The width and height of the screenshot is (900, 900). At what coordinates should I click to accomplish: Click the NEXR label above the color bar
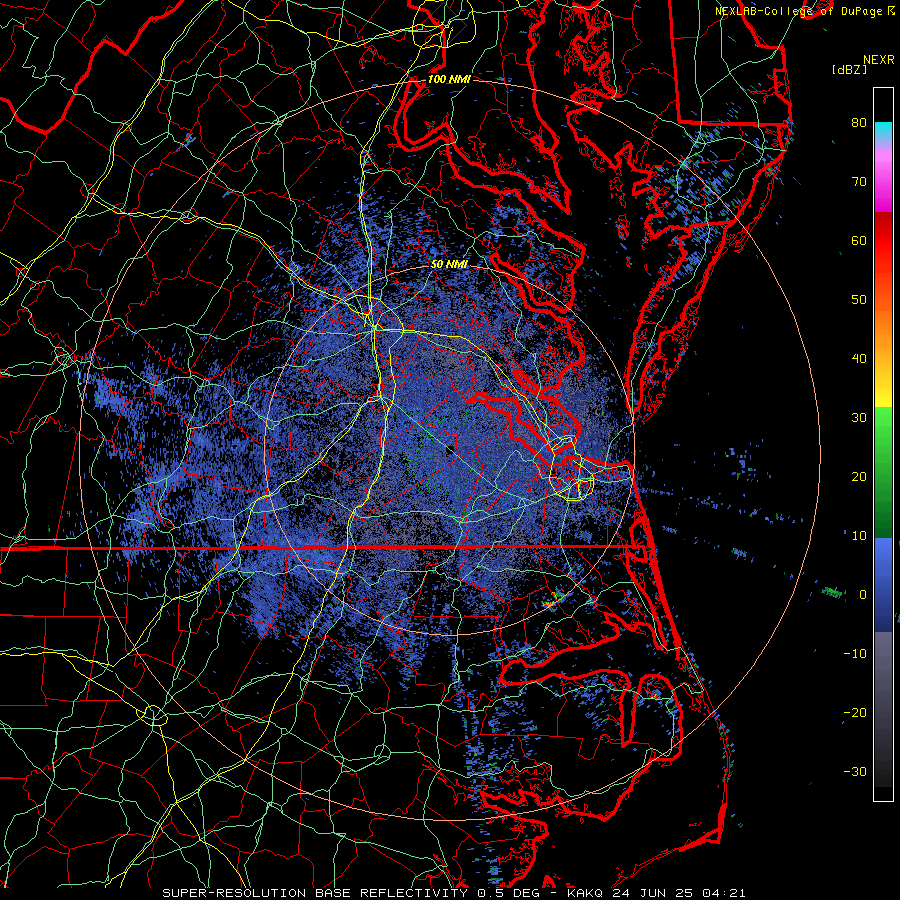pos(878,60)
